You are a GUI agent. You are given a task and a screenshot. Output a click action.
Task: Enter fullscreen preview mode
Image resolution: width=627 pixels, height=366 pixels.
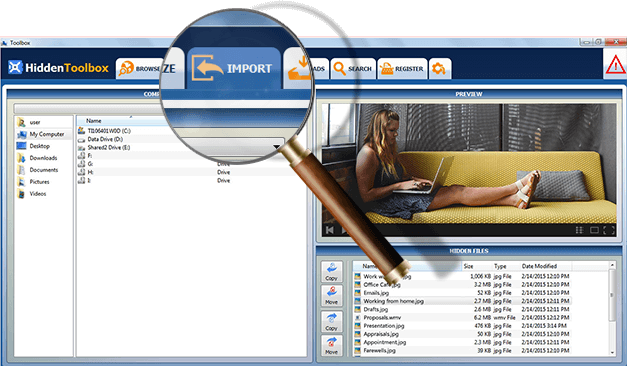coord(609,230)
